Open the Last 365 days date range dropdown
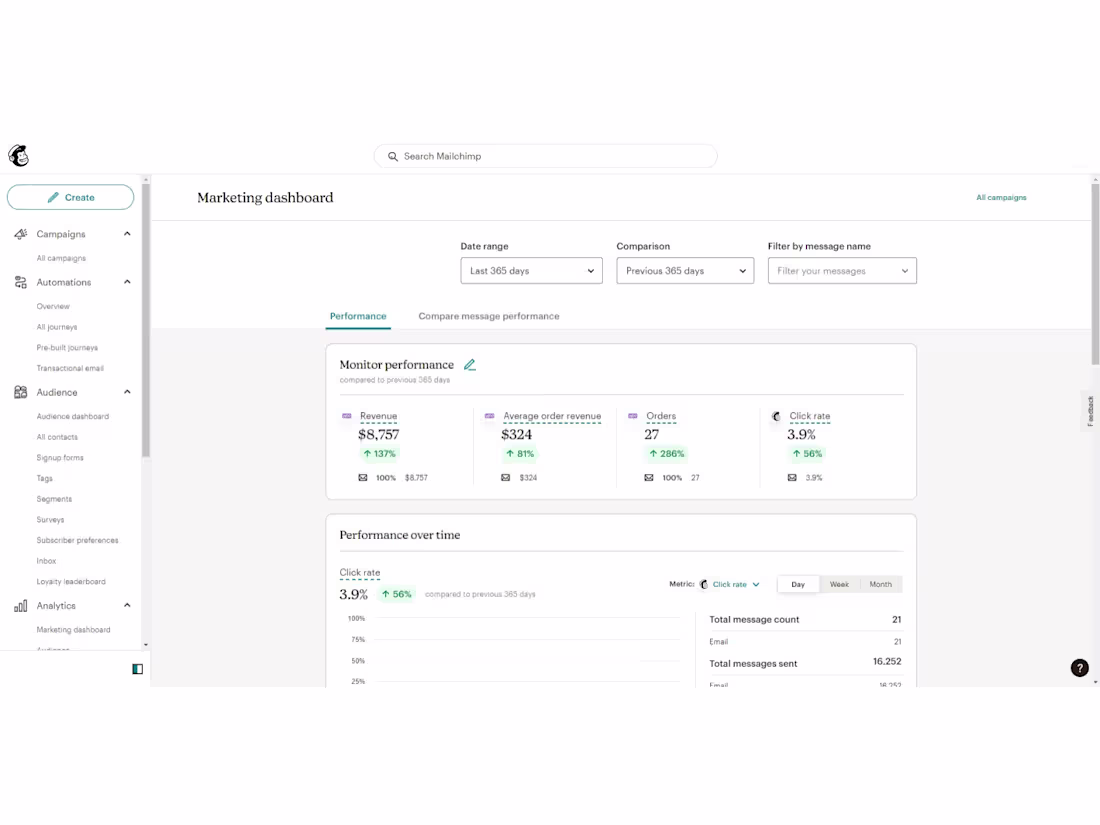1100x825 pixels. tap(530, 270)
